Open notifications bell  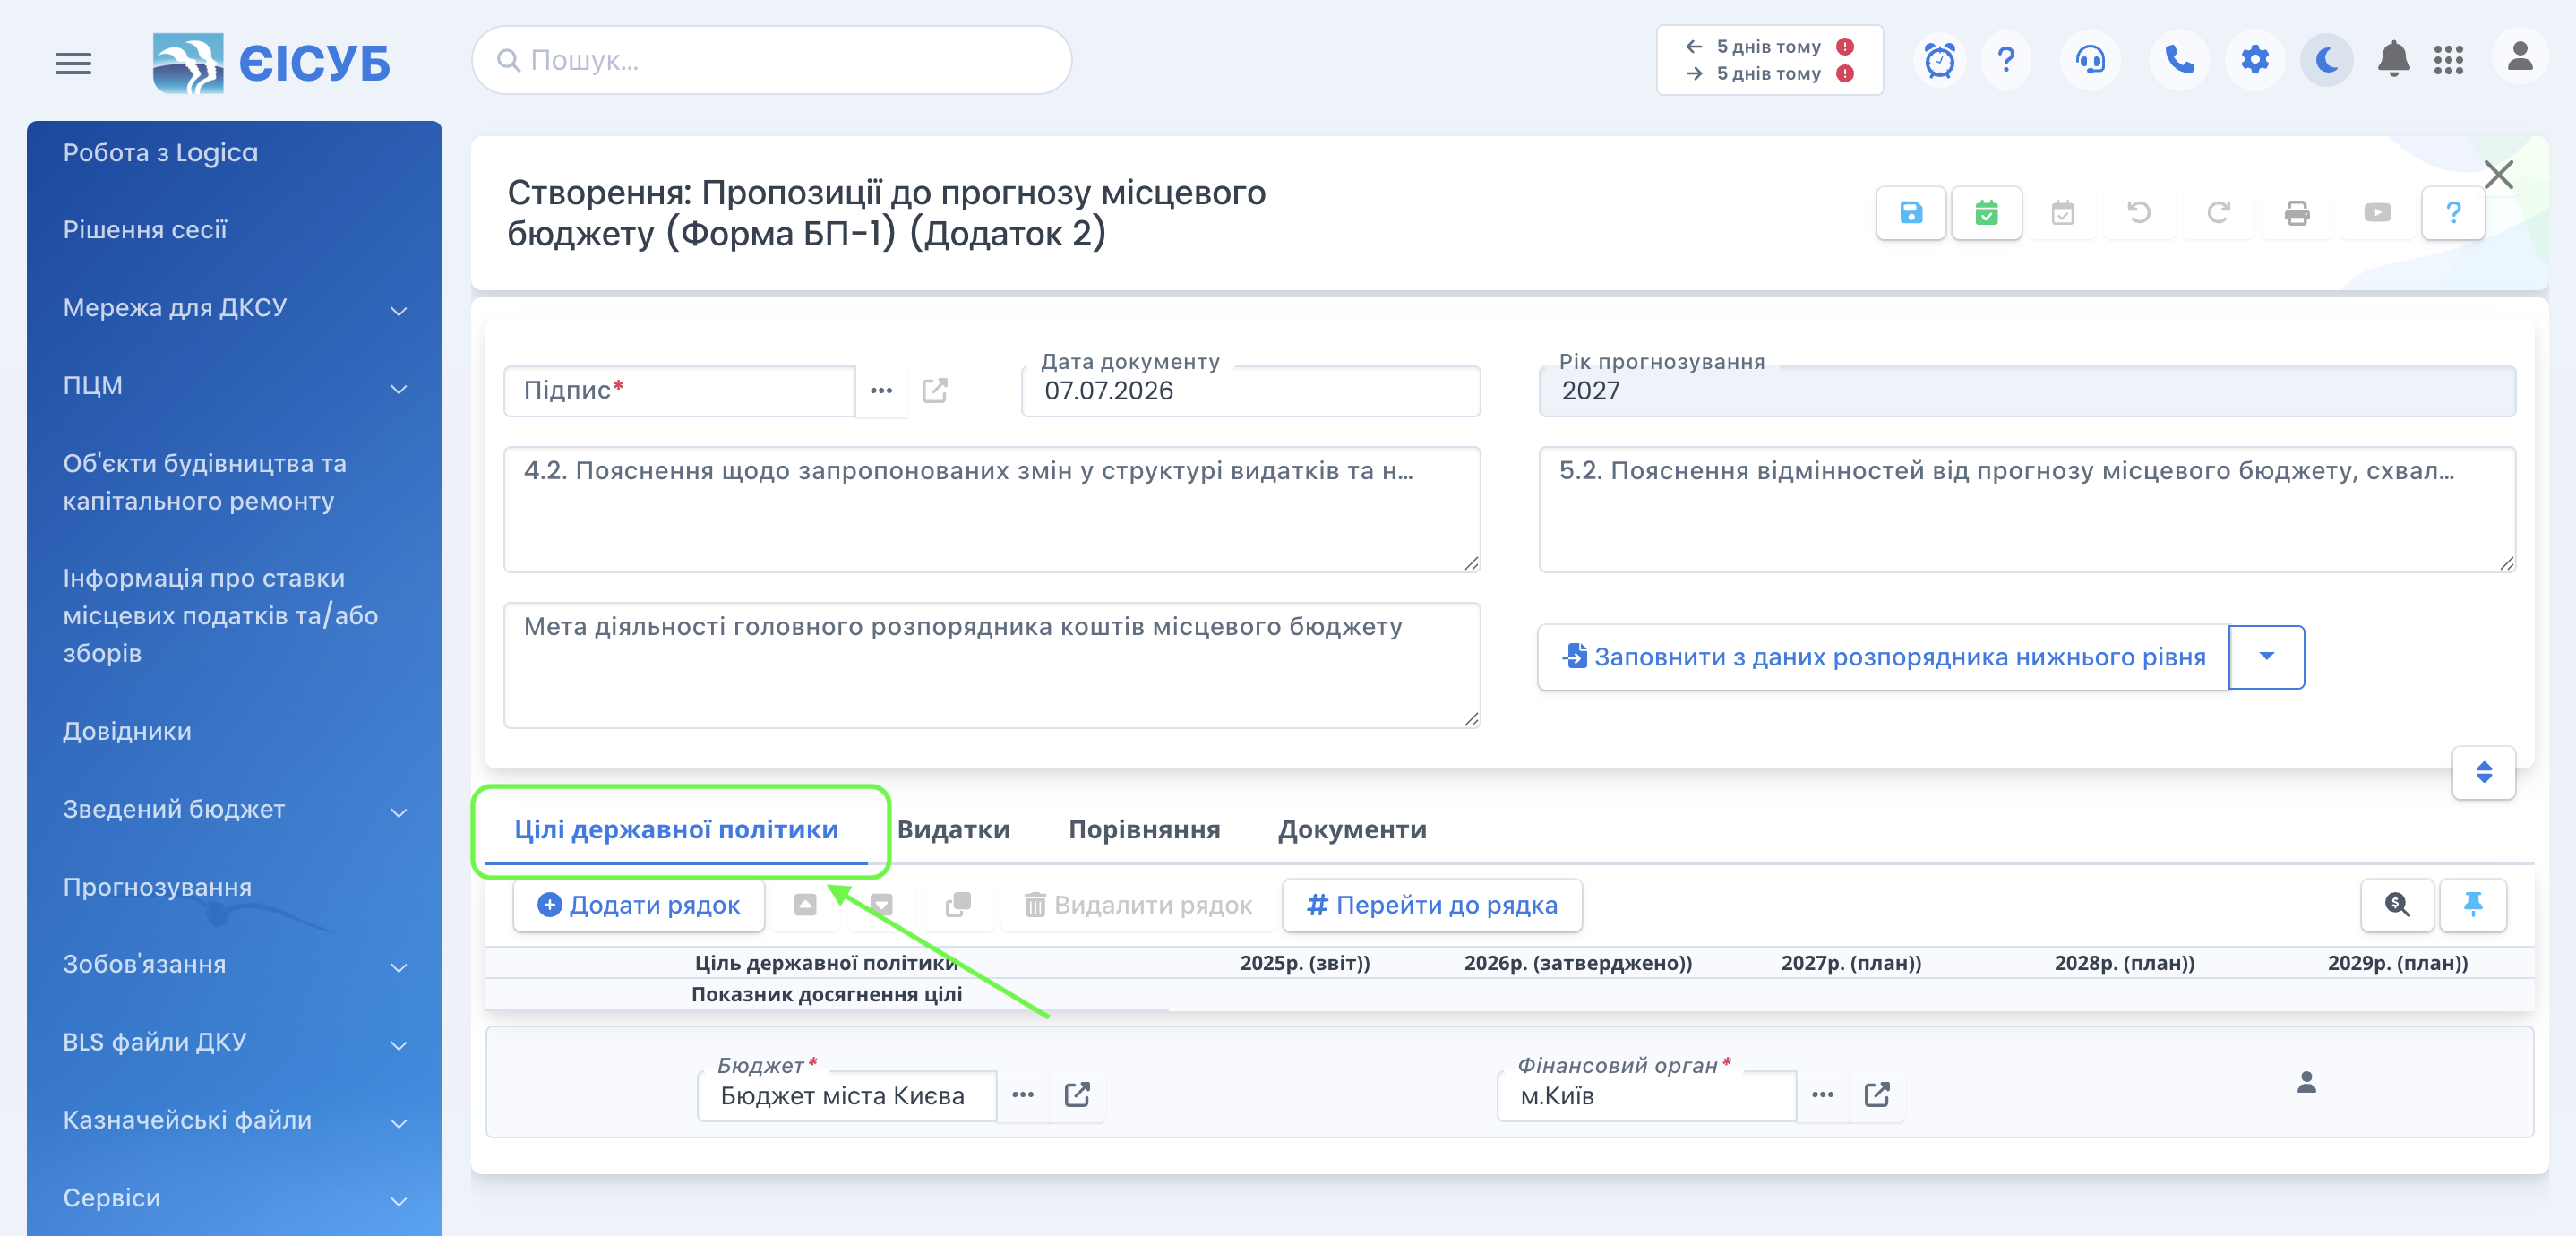(2393, 60)
